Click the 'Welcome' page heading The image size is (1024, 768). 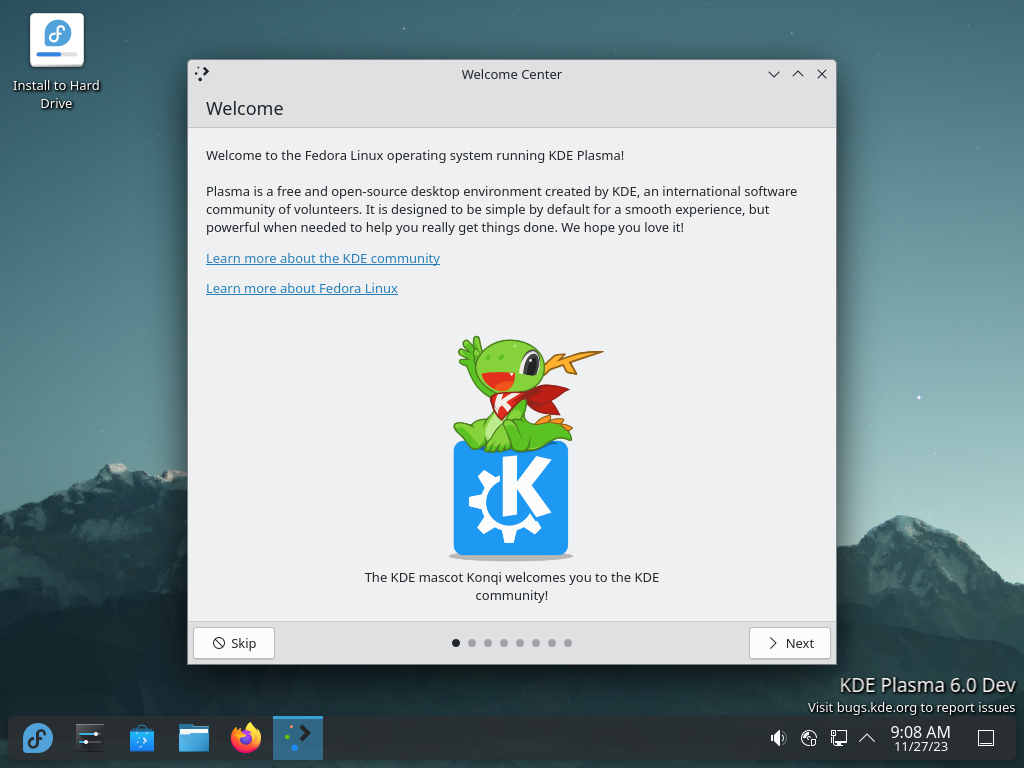point(244,108)
